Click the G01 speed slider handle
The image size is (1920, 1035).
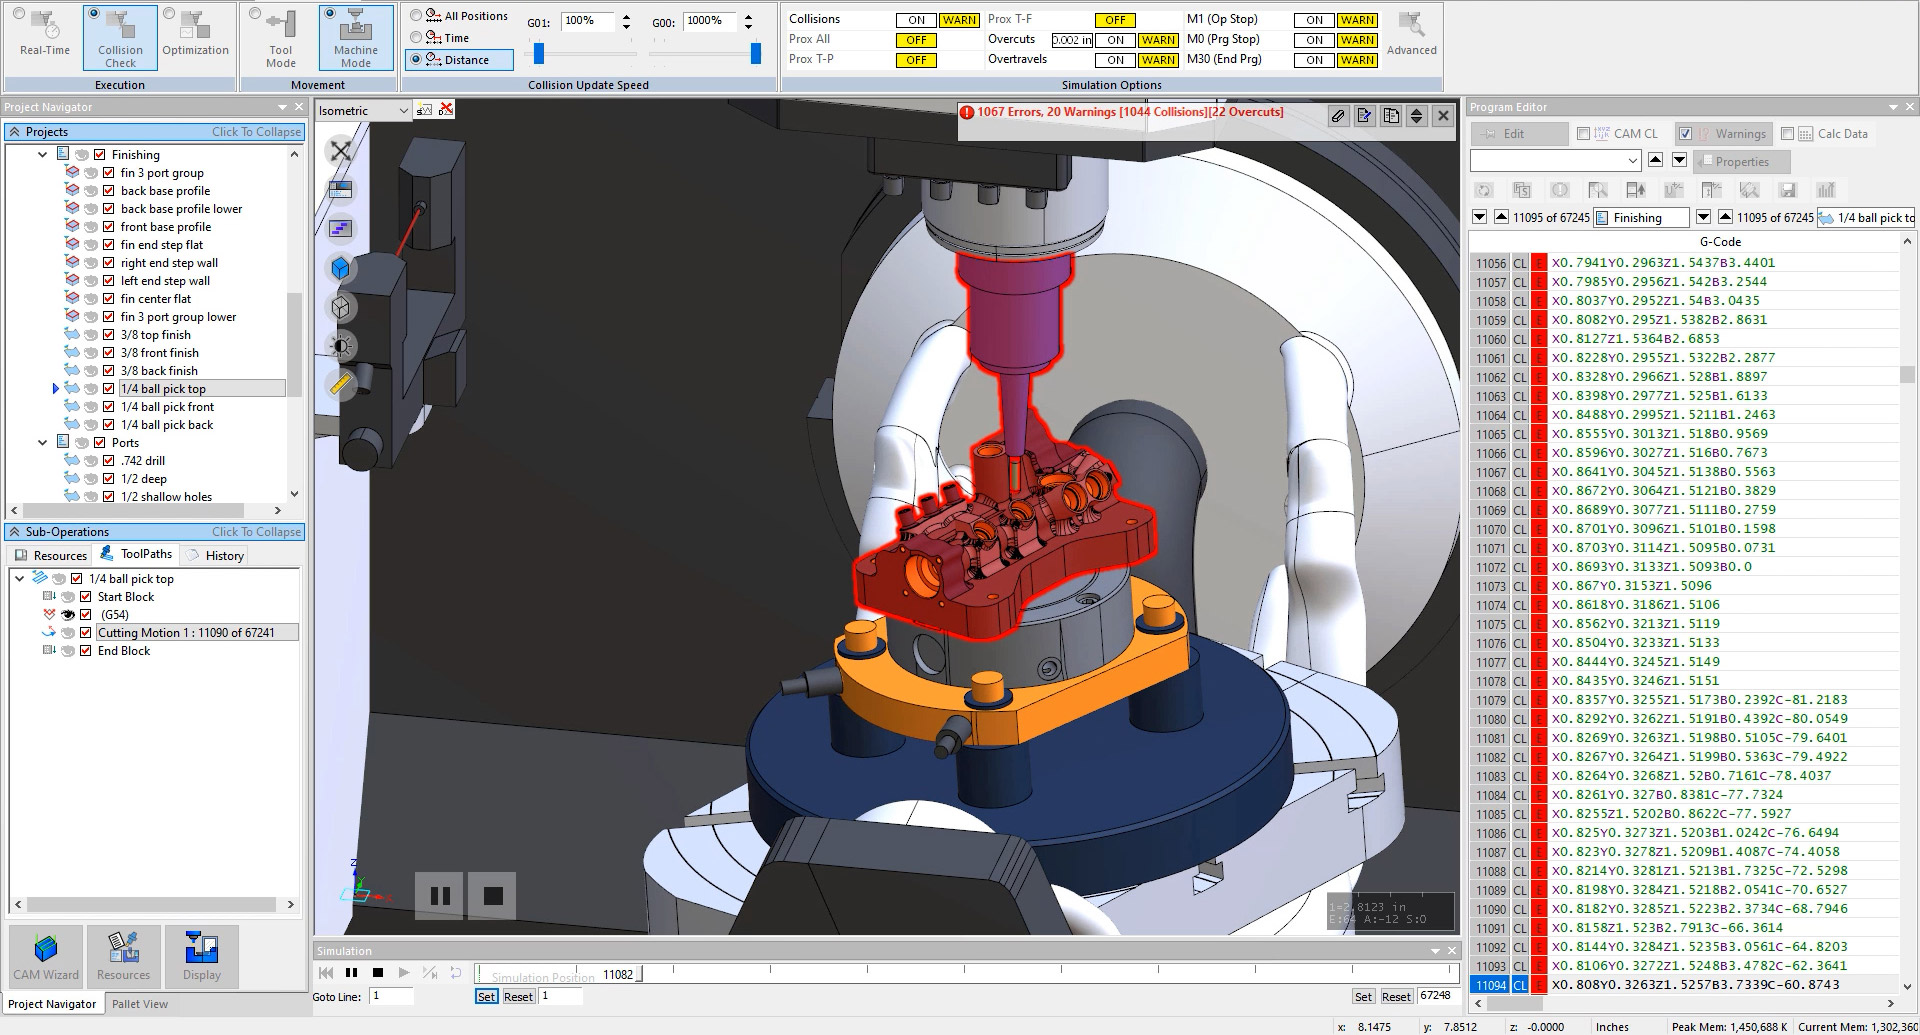tap(539, 54)
